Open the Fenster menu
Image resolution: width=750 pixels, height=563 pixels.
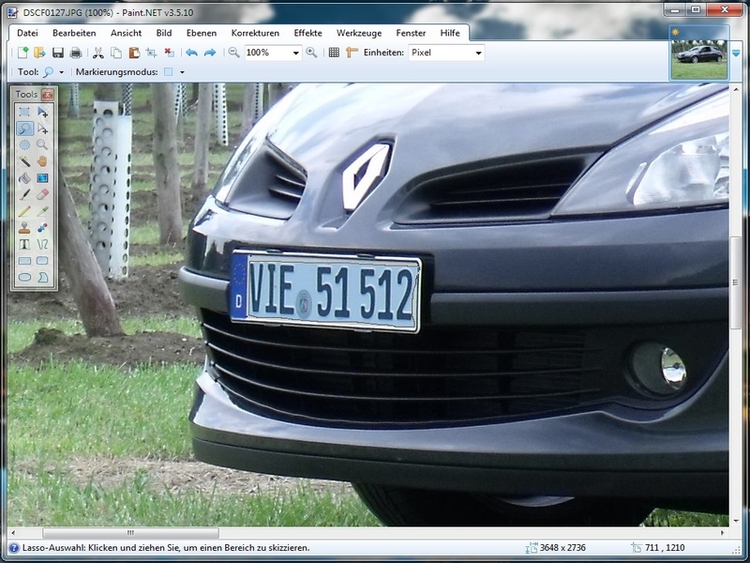pos(410,33)
